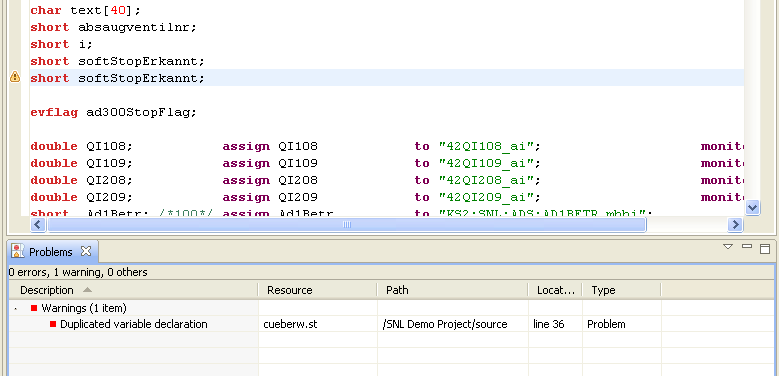
Task: Open the Problems view menu triangle
Action: point(728,246)
